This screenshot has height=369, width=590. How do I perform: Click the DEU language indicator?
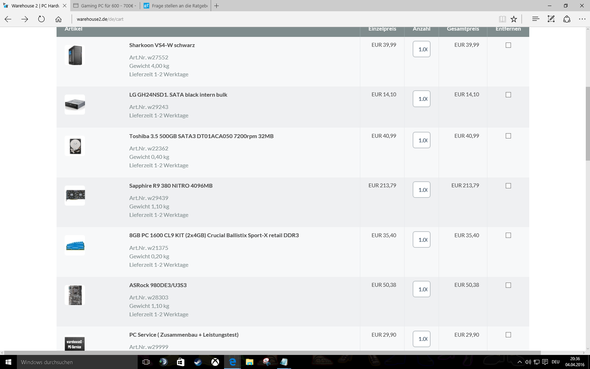pos(555,362)
